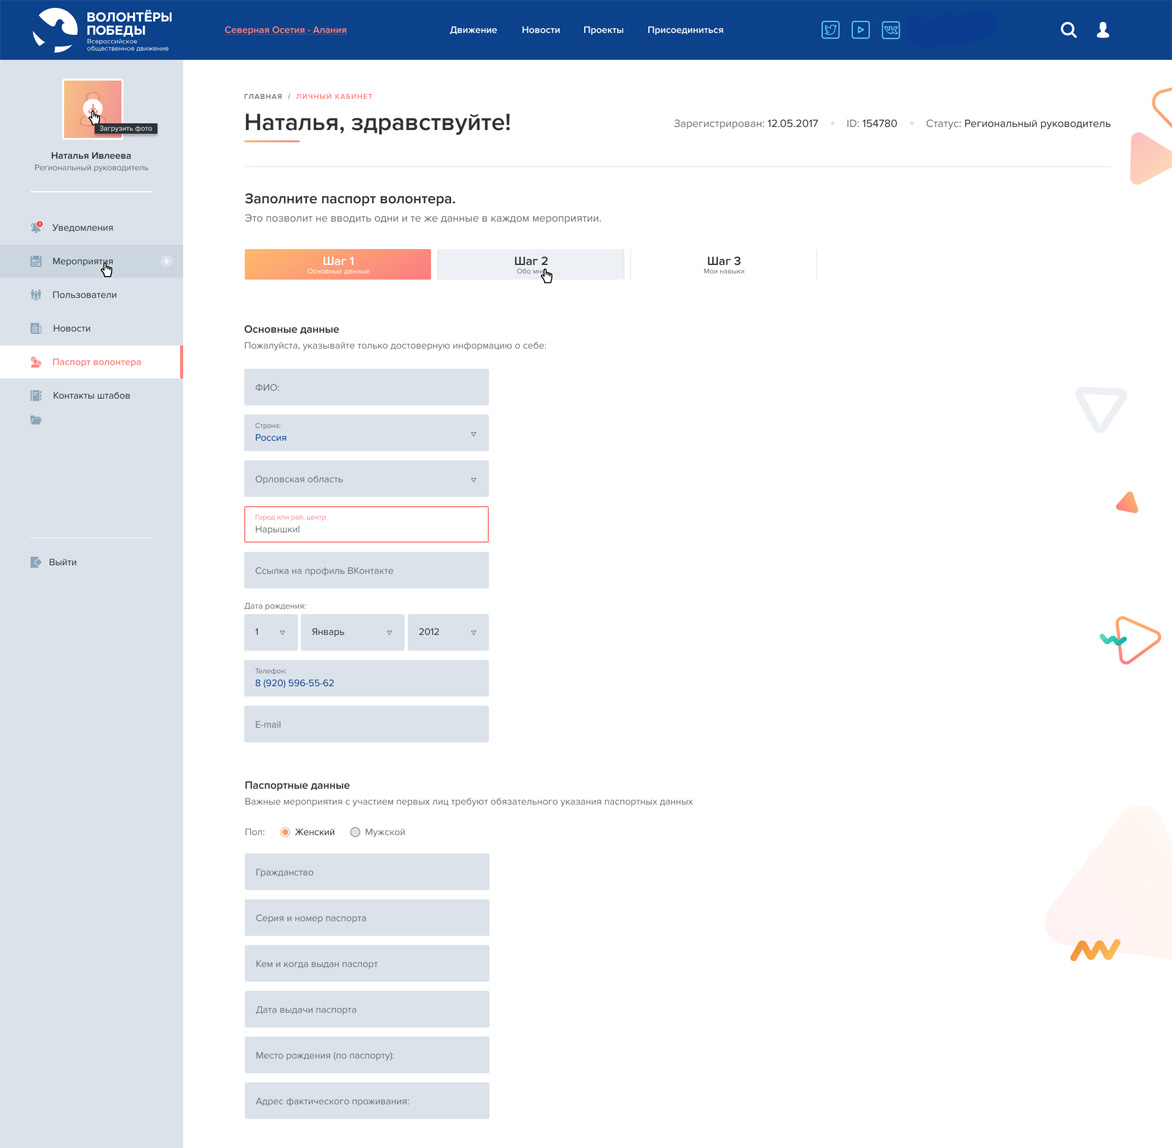Click the Twitter icon in header
1172x1148 pixels.
(830, 30)
